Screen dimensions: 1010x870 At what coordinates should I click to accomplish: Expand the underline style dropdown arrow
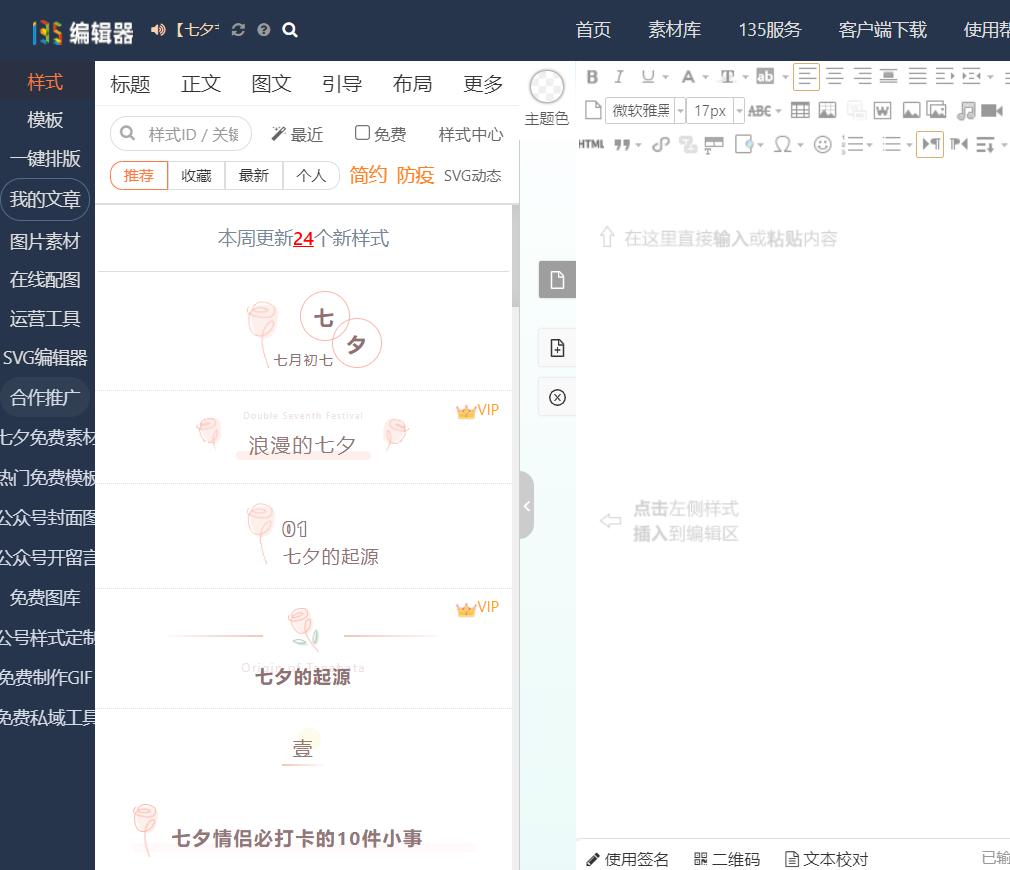pos(665,76)
